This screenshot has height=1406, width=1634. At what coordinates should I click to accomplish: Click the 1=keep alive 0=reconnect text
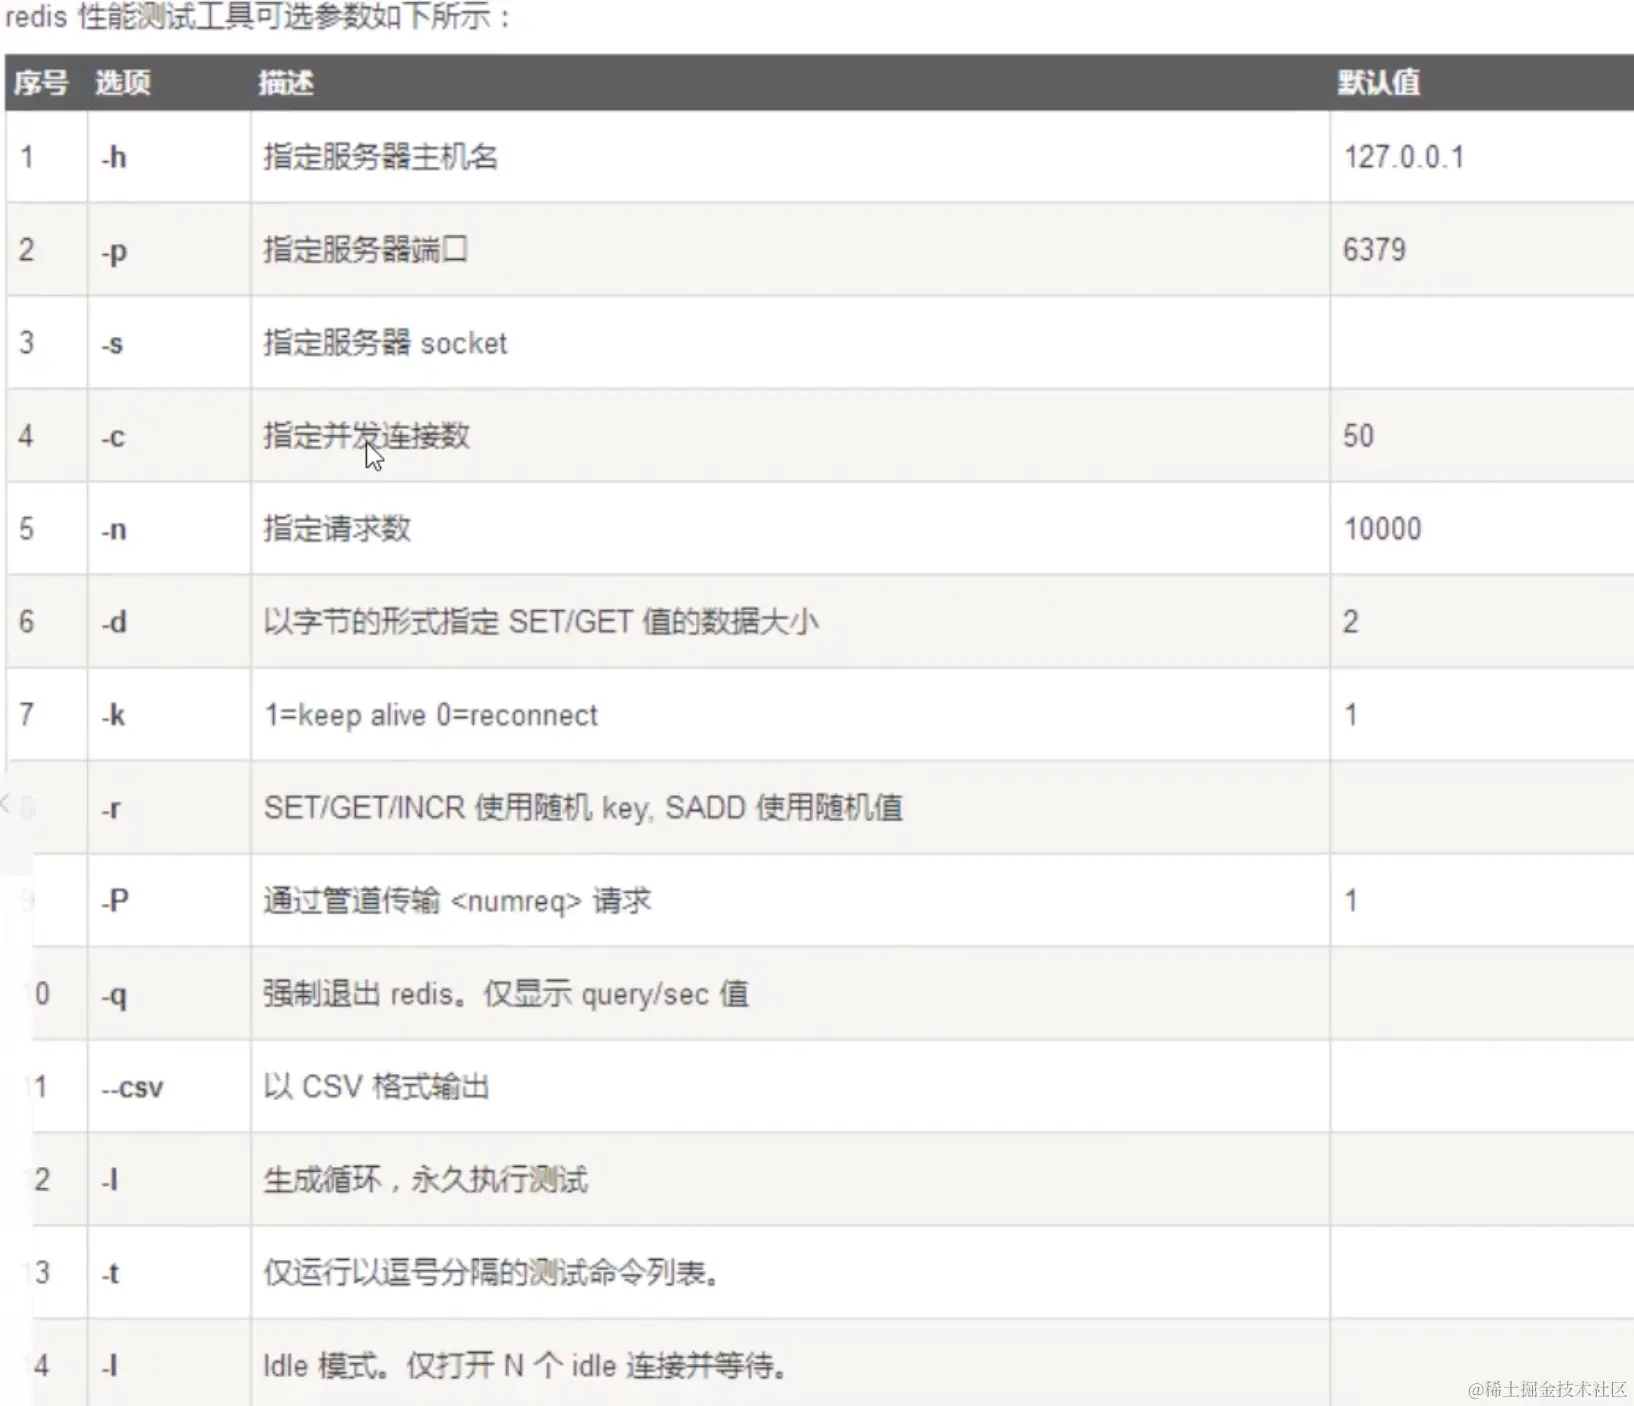tap(431, 715)
